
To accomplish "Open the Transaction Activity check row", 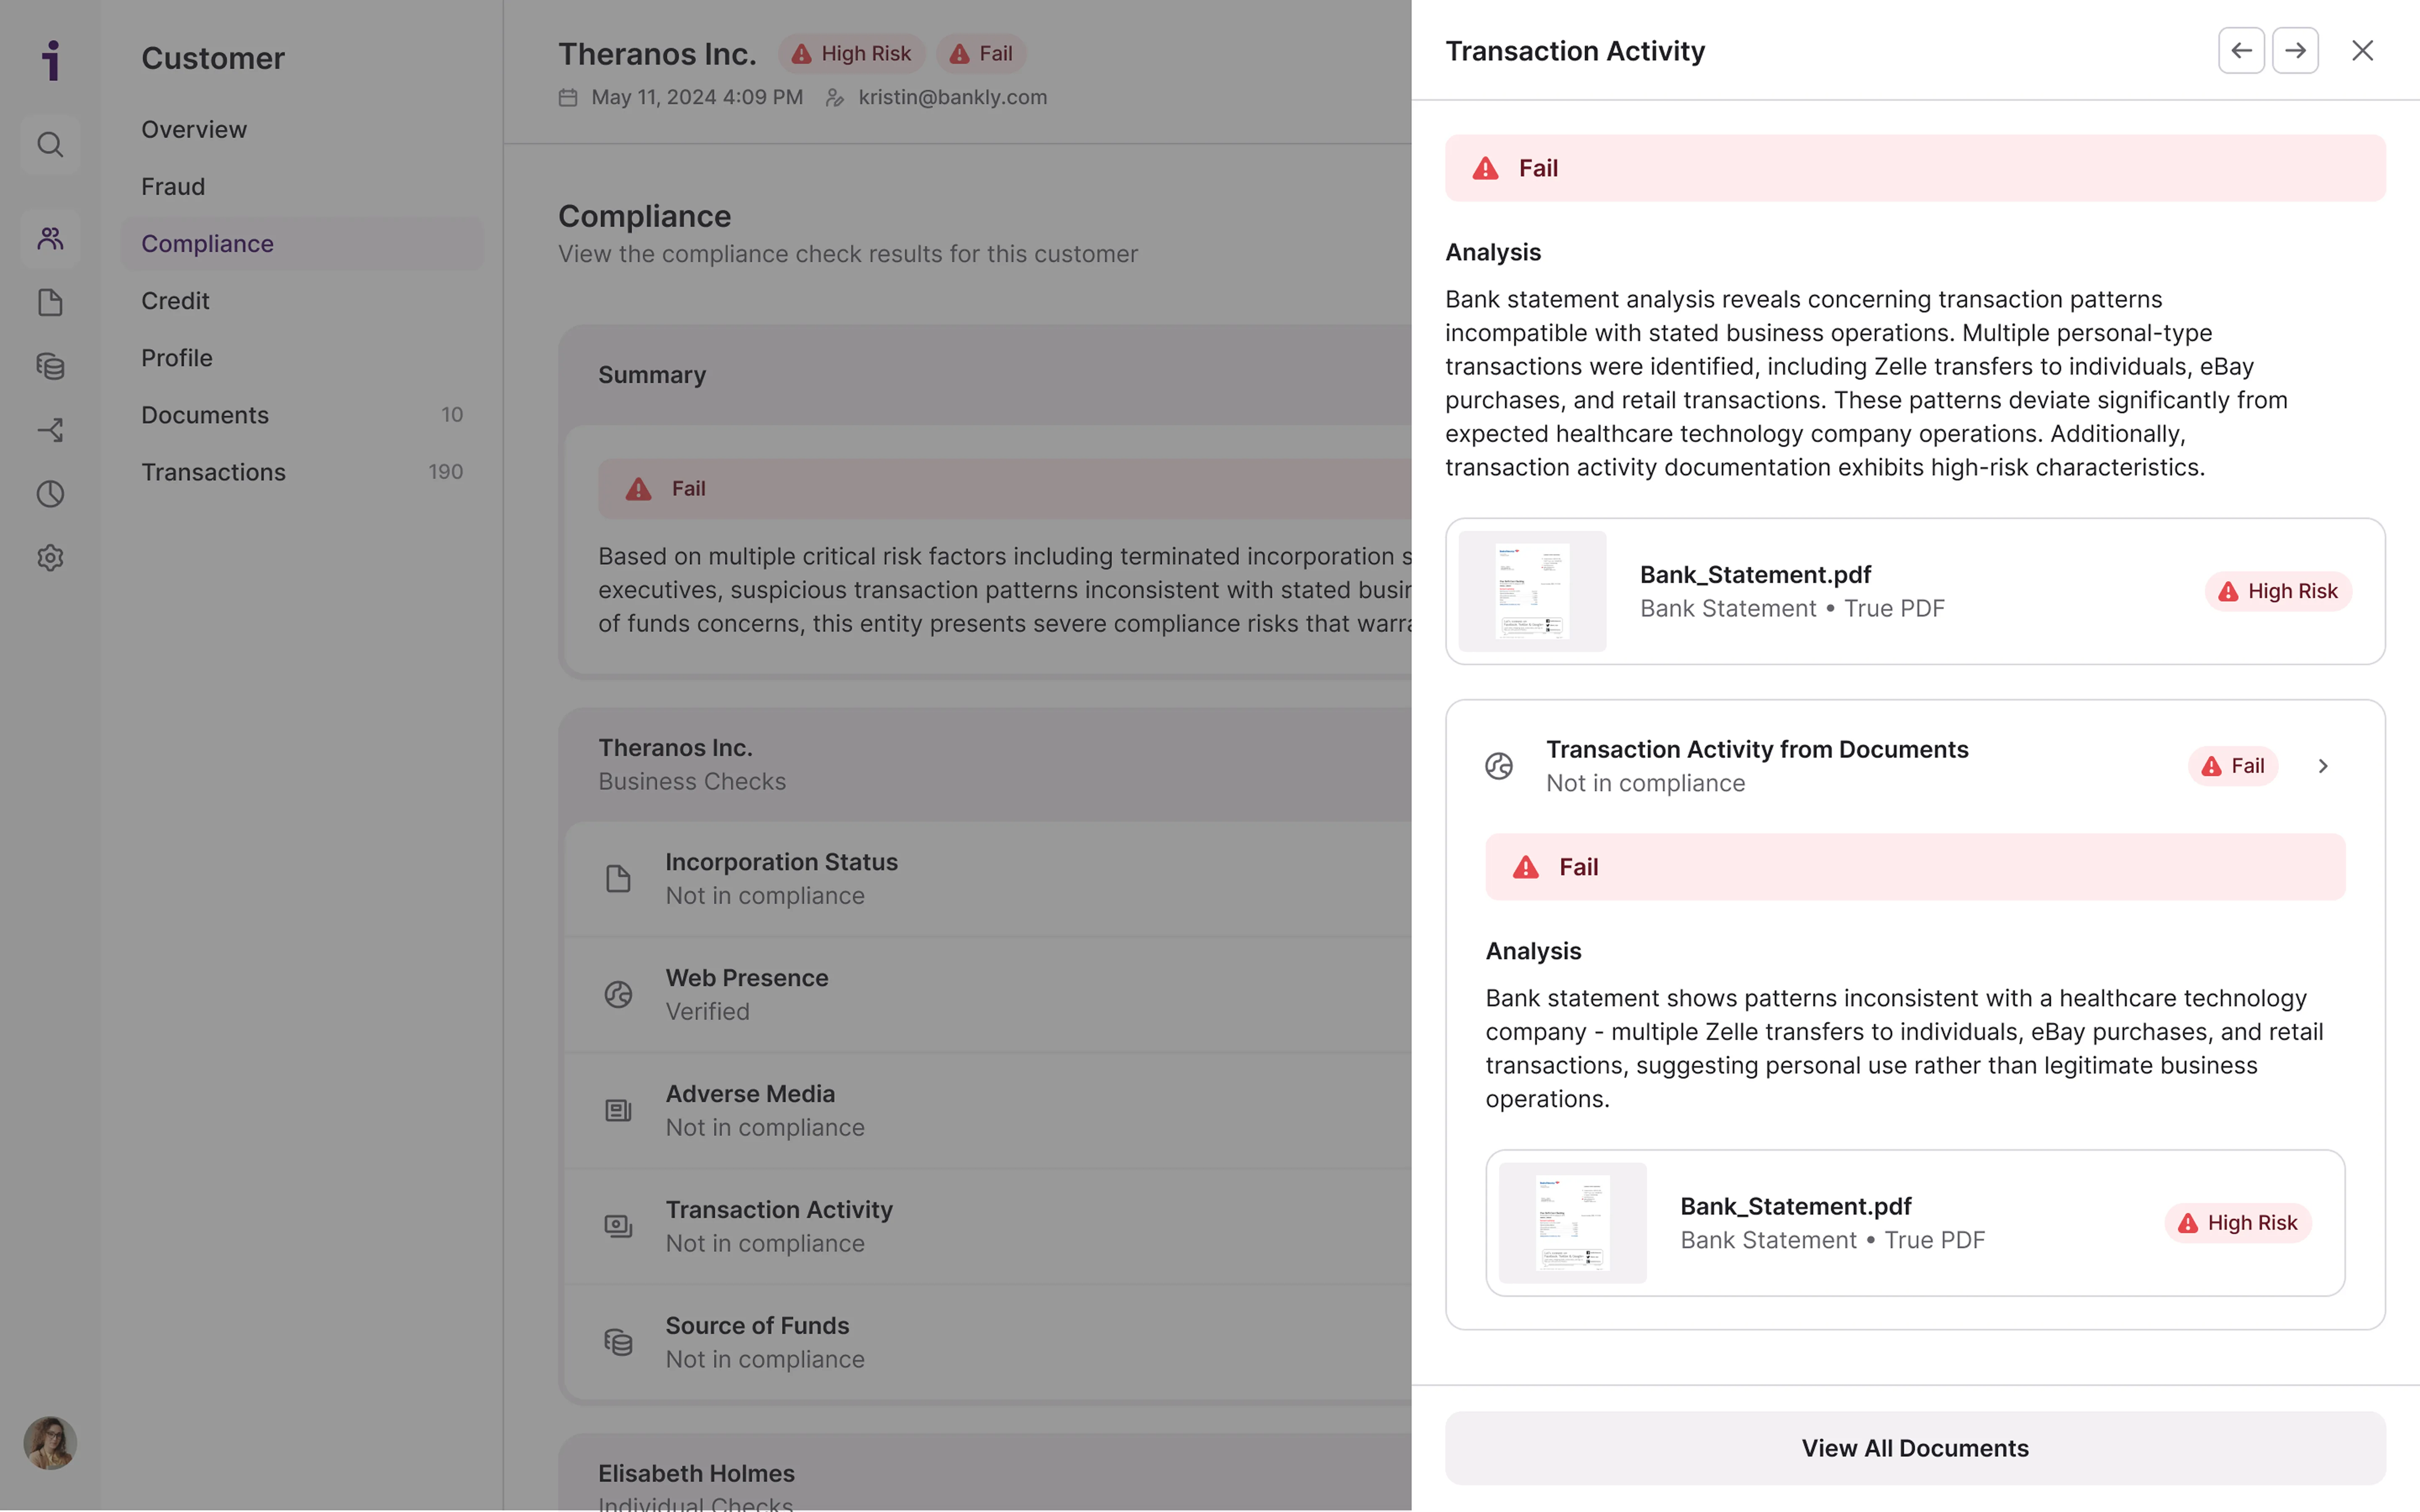I will tap(988, 1226).
